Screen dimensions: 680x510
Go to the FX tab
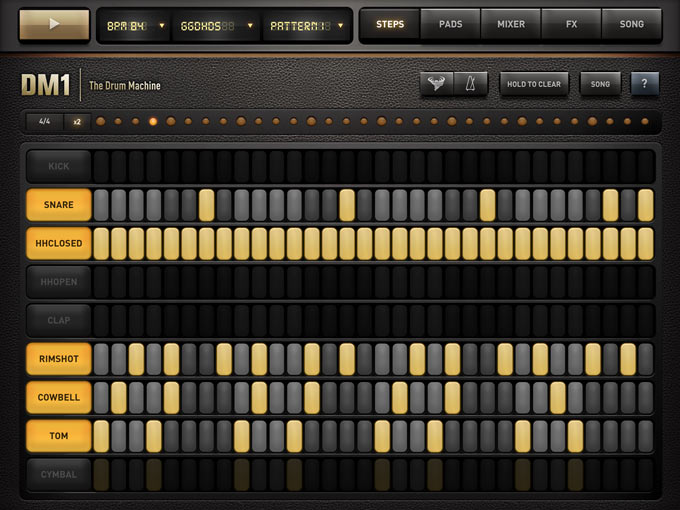pos(571,24)
